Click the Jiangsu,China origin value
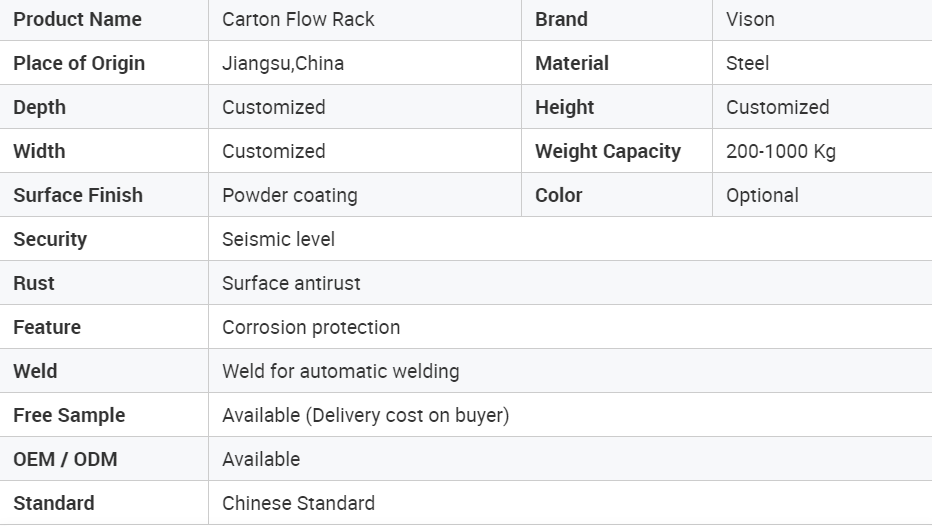Screen dimensions: 932x526 tap(283, 64)
